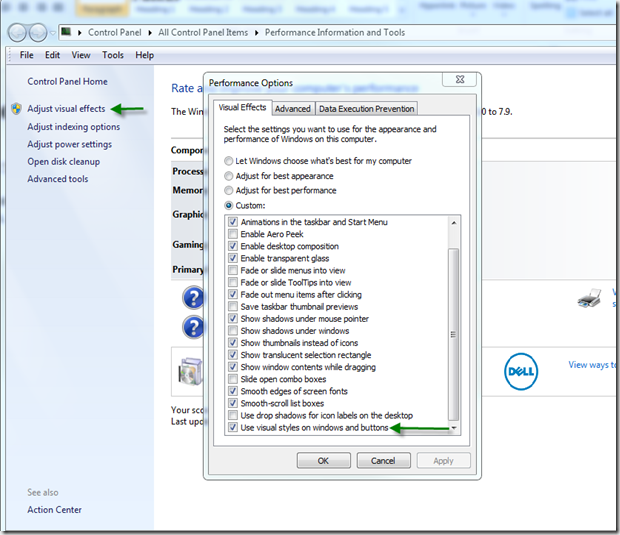Enable the Aero Peek checkbox

[x=233, y=234]
